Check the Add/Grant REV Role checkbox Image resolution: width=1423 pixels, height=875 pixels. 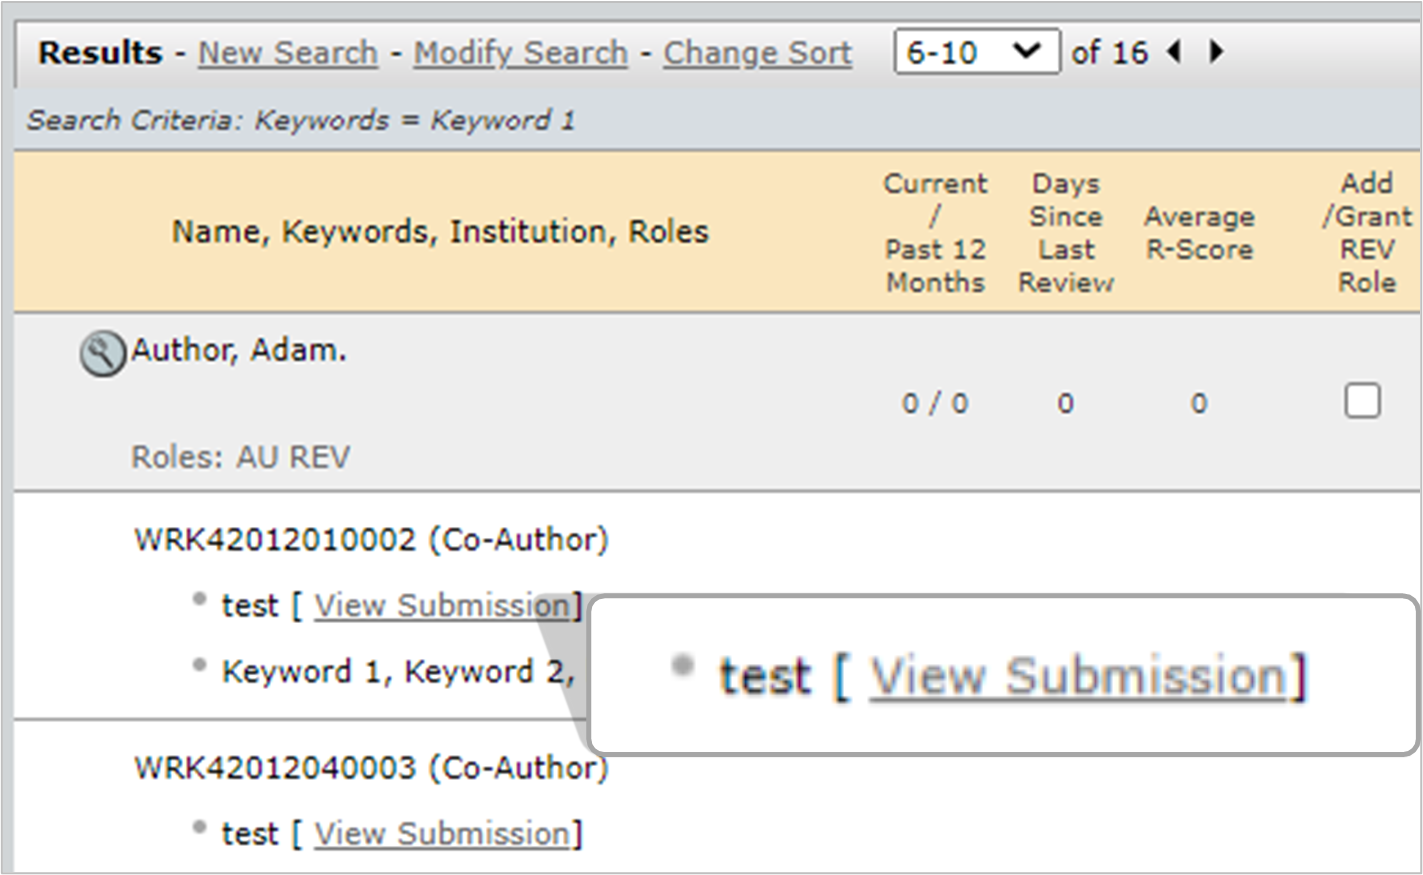[x=1362, y=401]
